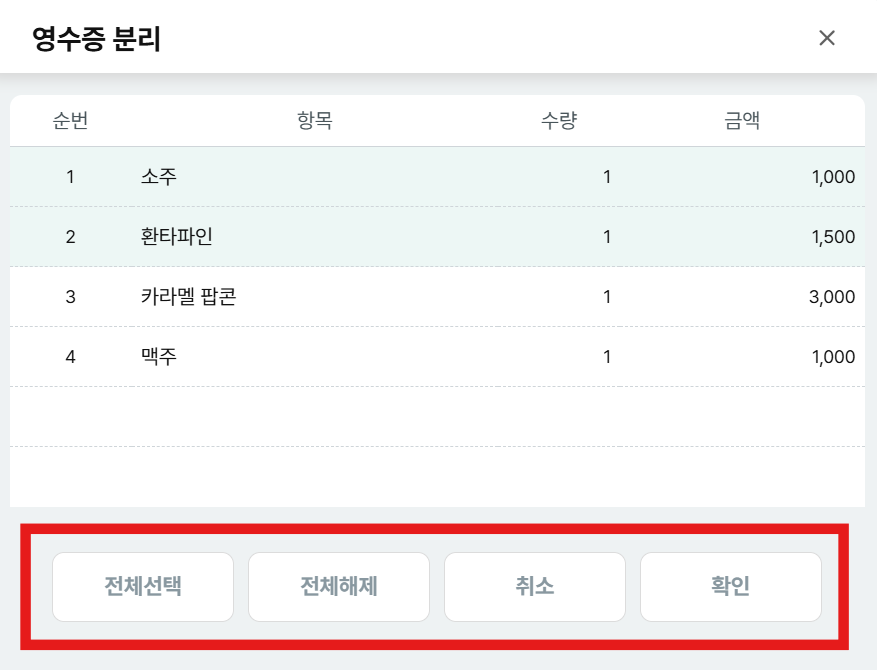
Task: Select the 환타파인 item row
Action: pyautogui.click(x=177, y=237)
